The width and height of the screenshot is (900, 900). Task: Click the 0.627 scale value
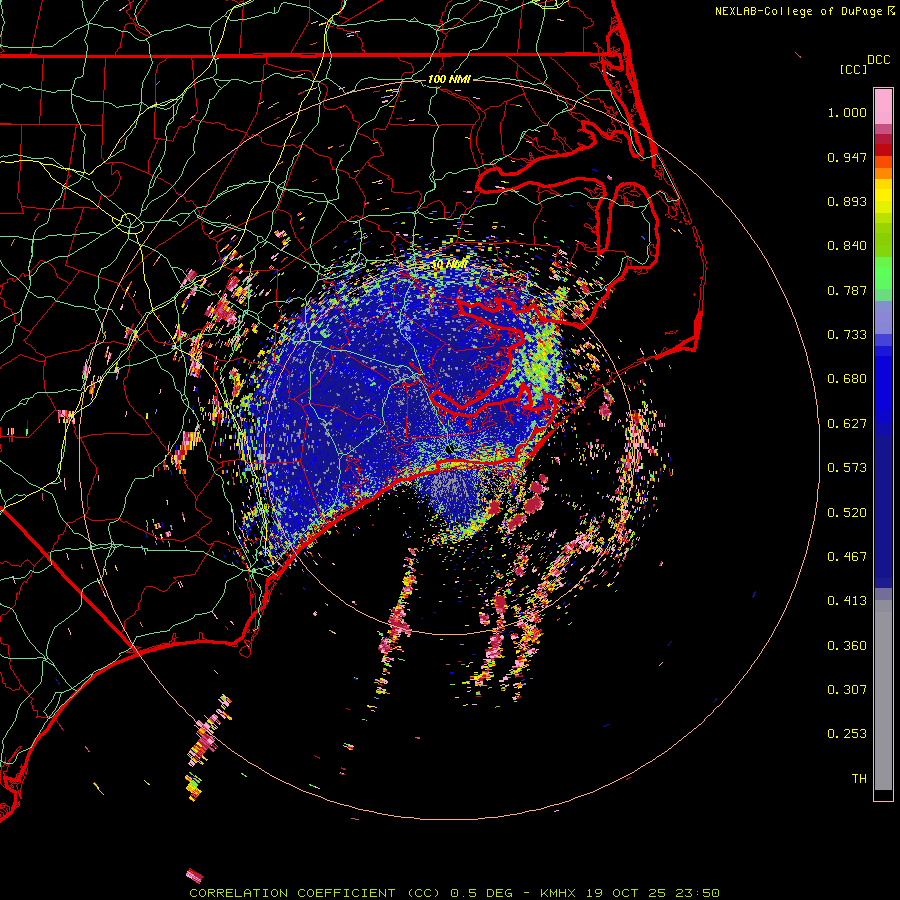[847, 424]
